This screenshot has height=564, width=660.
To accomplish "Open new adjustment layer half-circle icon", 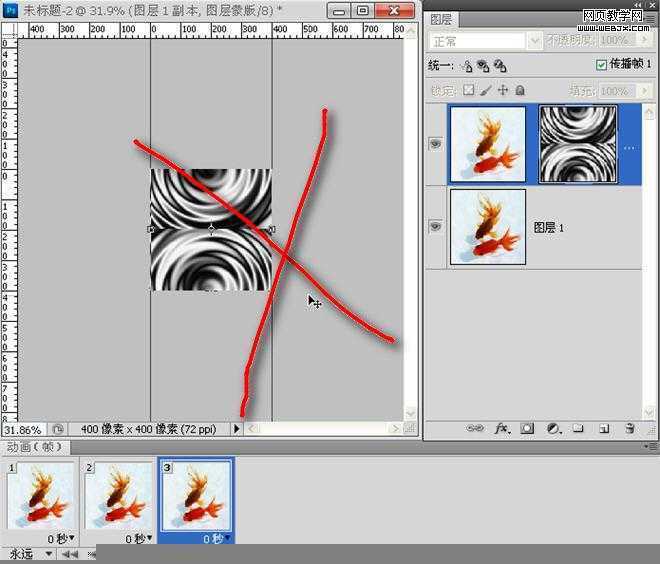I will pyautogui.click(x=553, y=428).
